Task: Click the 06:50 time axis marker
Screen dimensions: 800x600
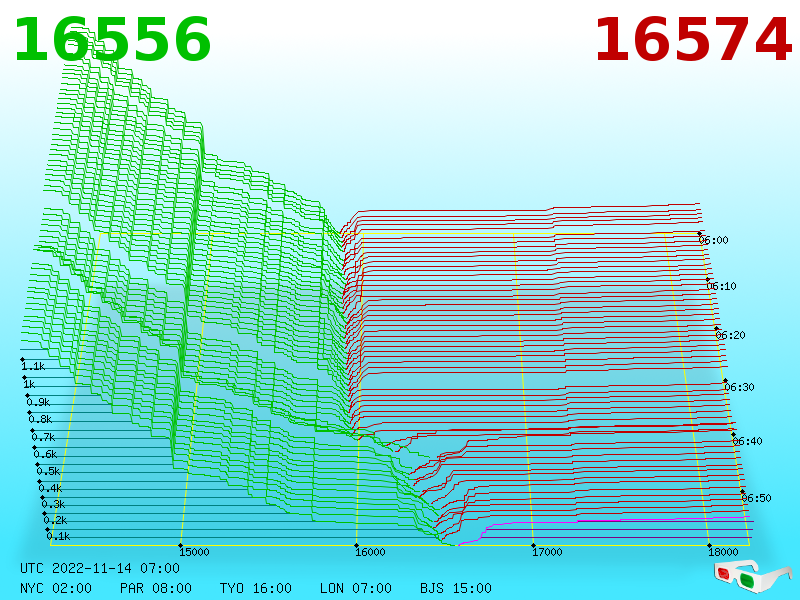Action: [756, 498]
